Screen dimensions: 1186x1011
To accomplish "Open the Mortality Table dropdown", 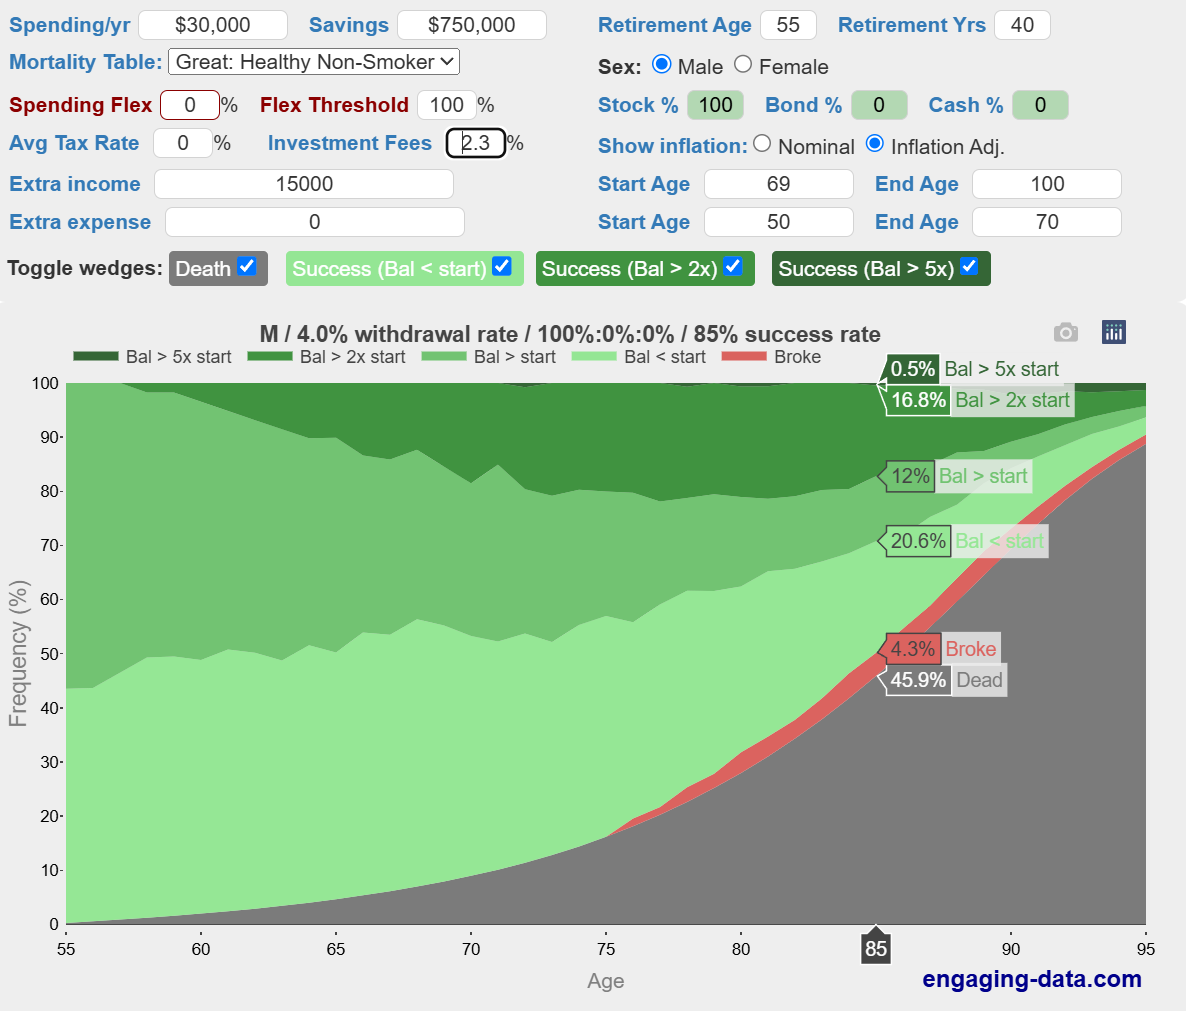I will (x=314, y=62).
